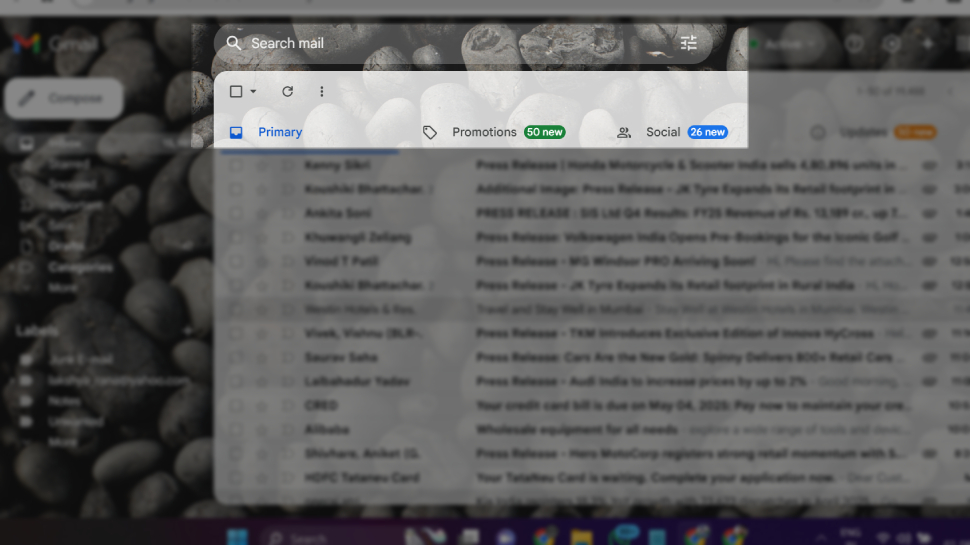970x545 pixels.
Task: Open the CRED credit card bill email
Action: click(591, 406)
